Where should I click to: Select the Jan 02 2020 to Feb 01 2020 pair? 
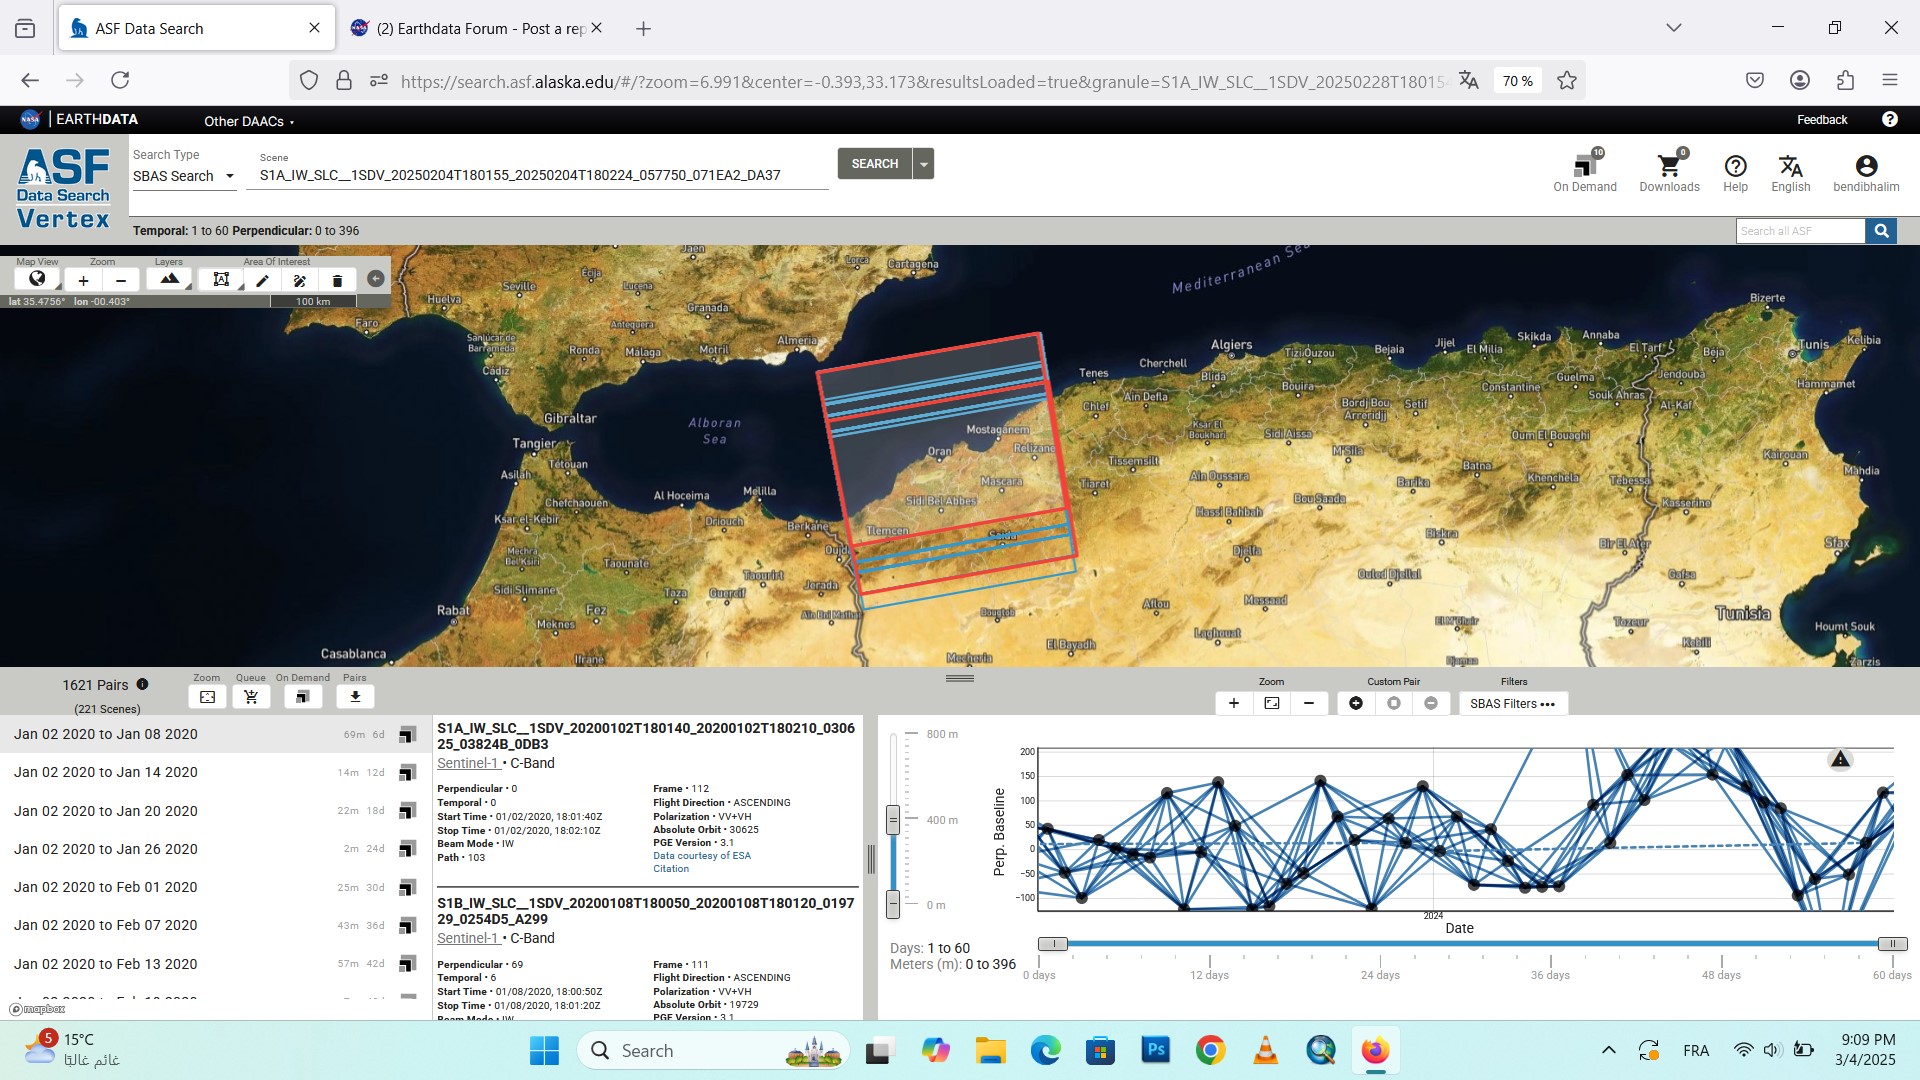click(x=106, y=887)
